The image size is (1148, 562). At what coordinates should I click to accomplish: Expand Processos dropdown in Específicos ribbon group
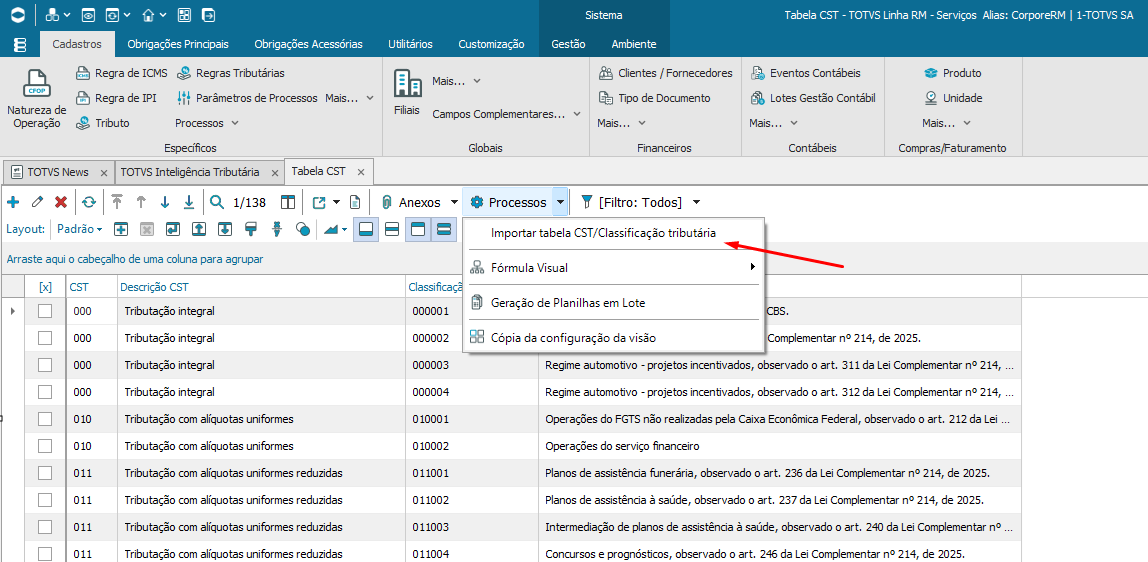207,123
